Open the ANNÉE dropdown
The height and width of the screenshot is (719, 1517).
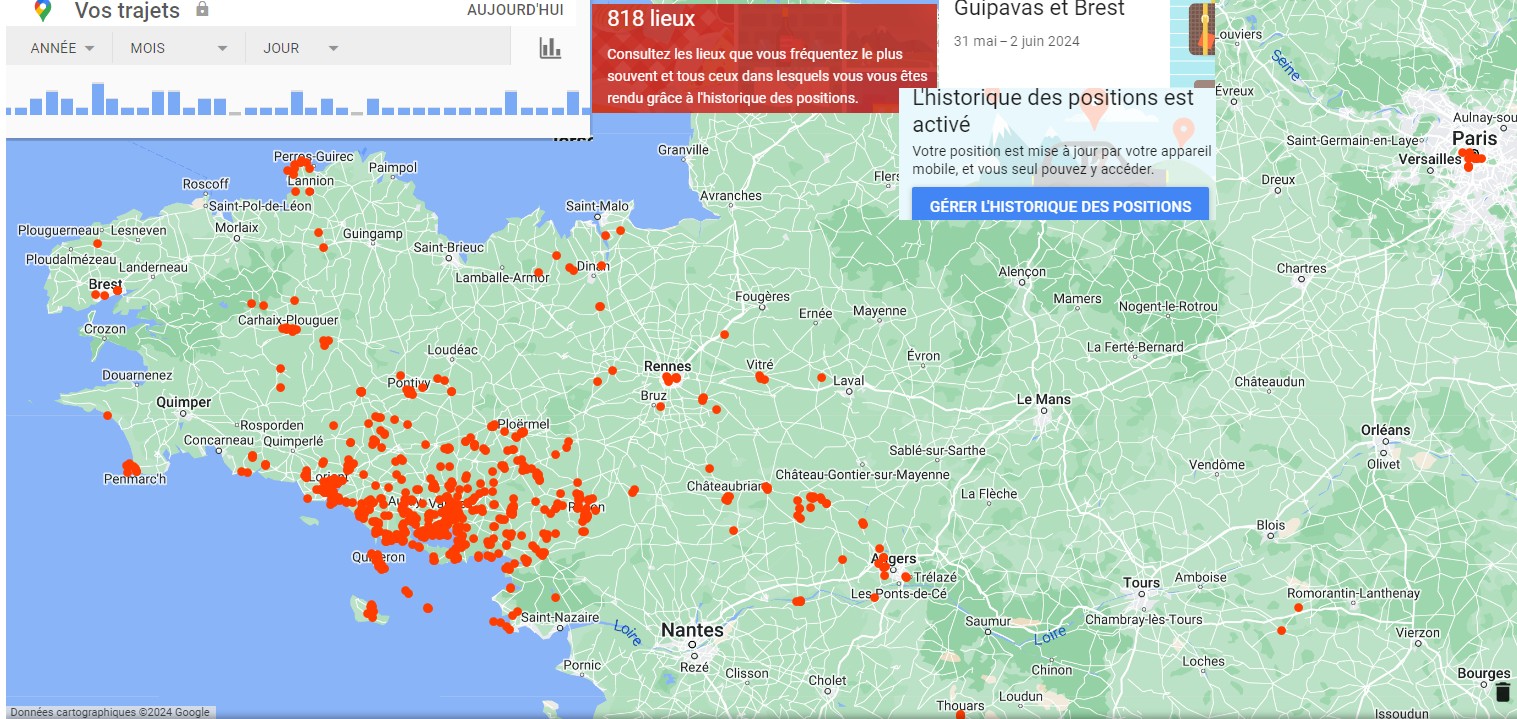click(62, 48)
